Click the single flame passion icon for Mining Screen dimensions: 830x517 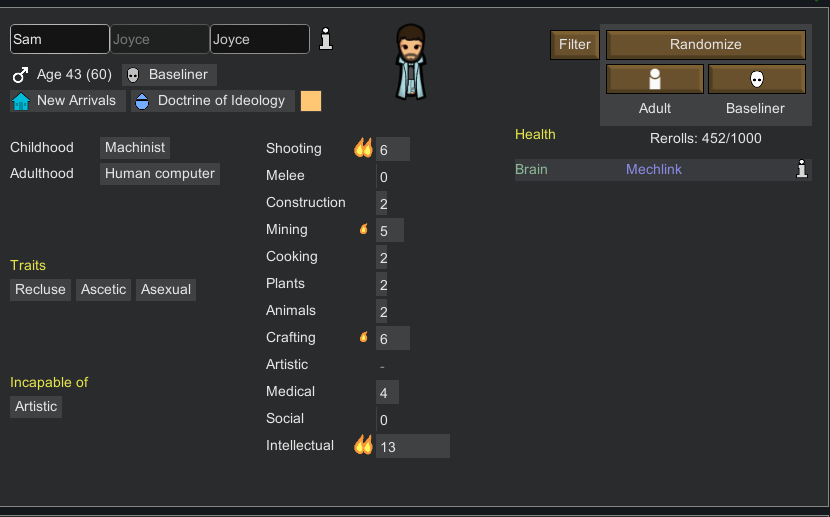[364, 229]
